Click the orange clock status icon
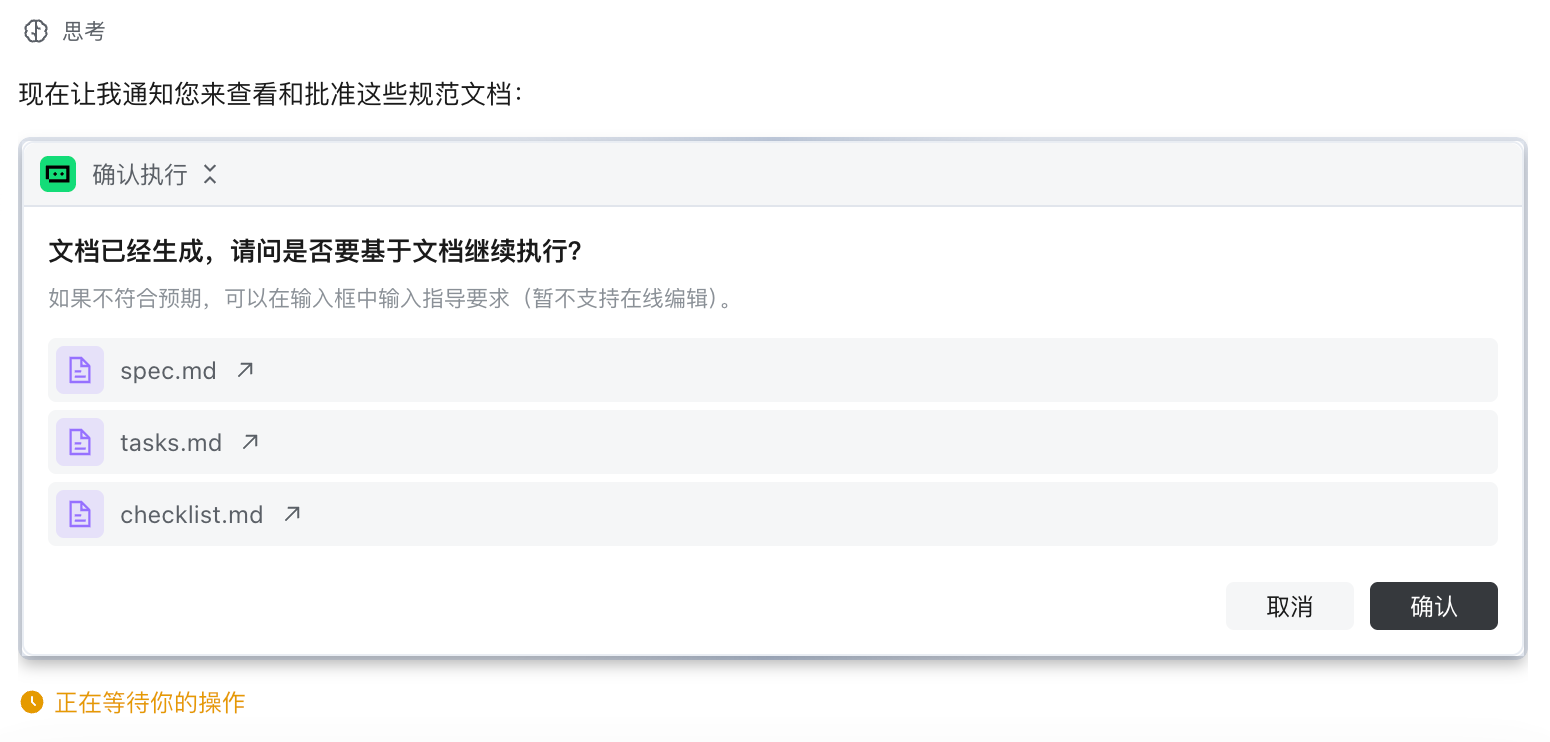 (32, 702)
